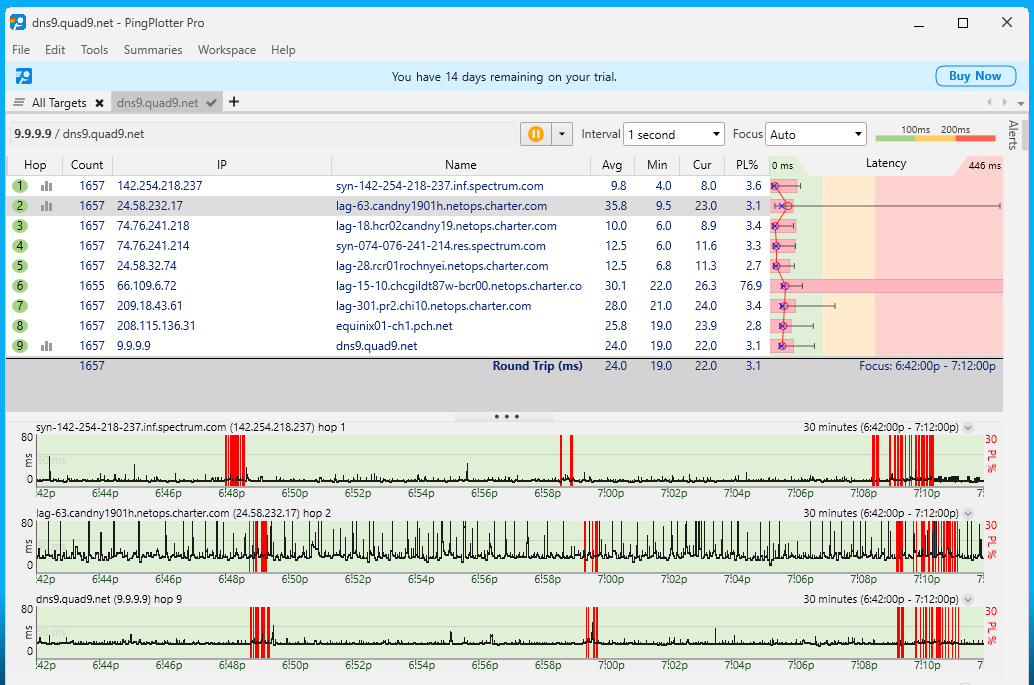Open the Summaries menu
This screenshot has width=1034, height=685.
pos(153,50)
